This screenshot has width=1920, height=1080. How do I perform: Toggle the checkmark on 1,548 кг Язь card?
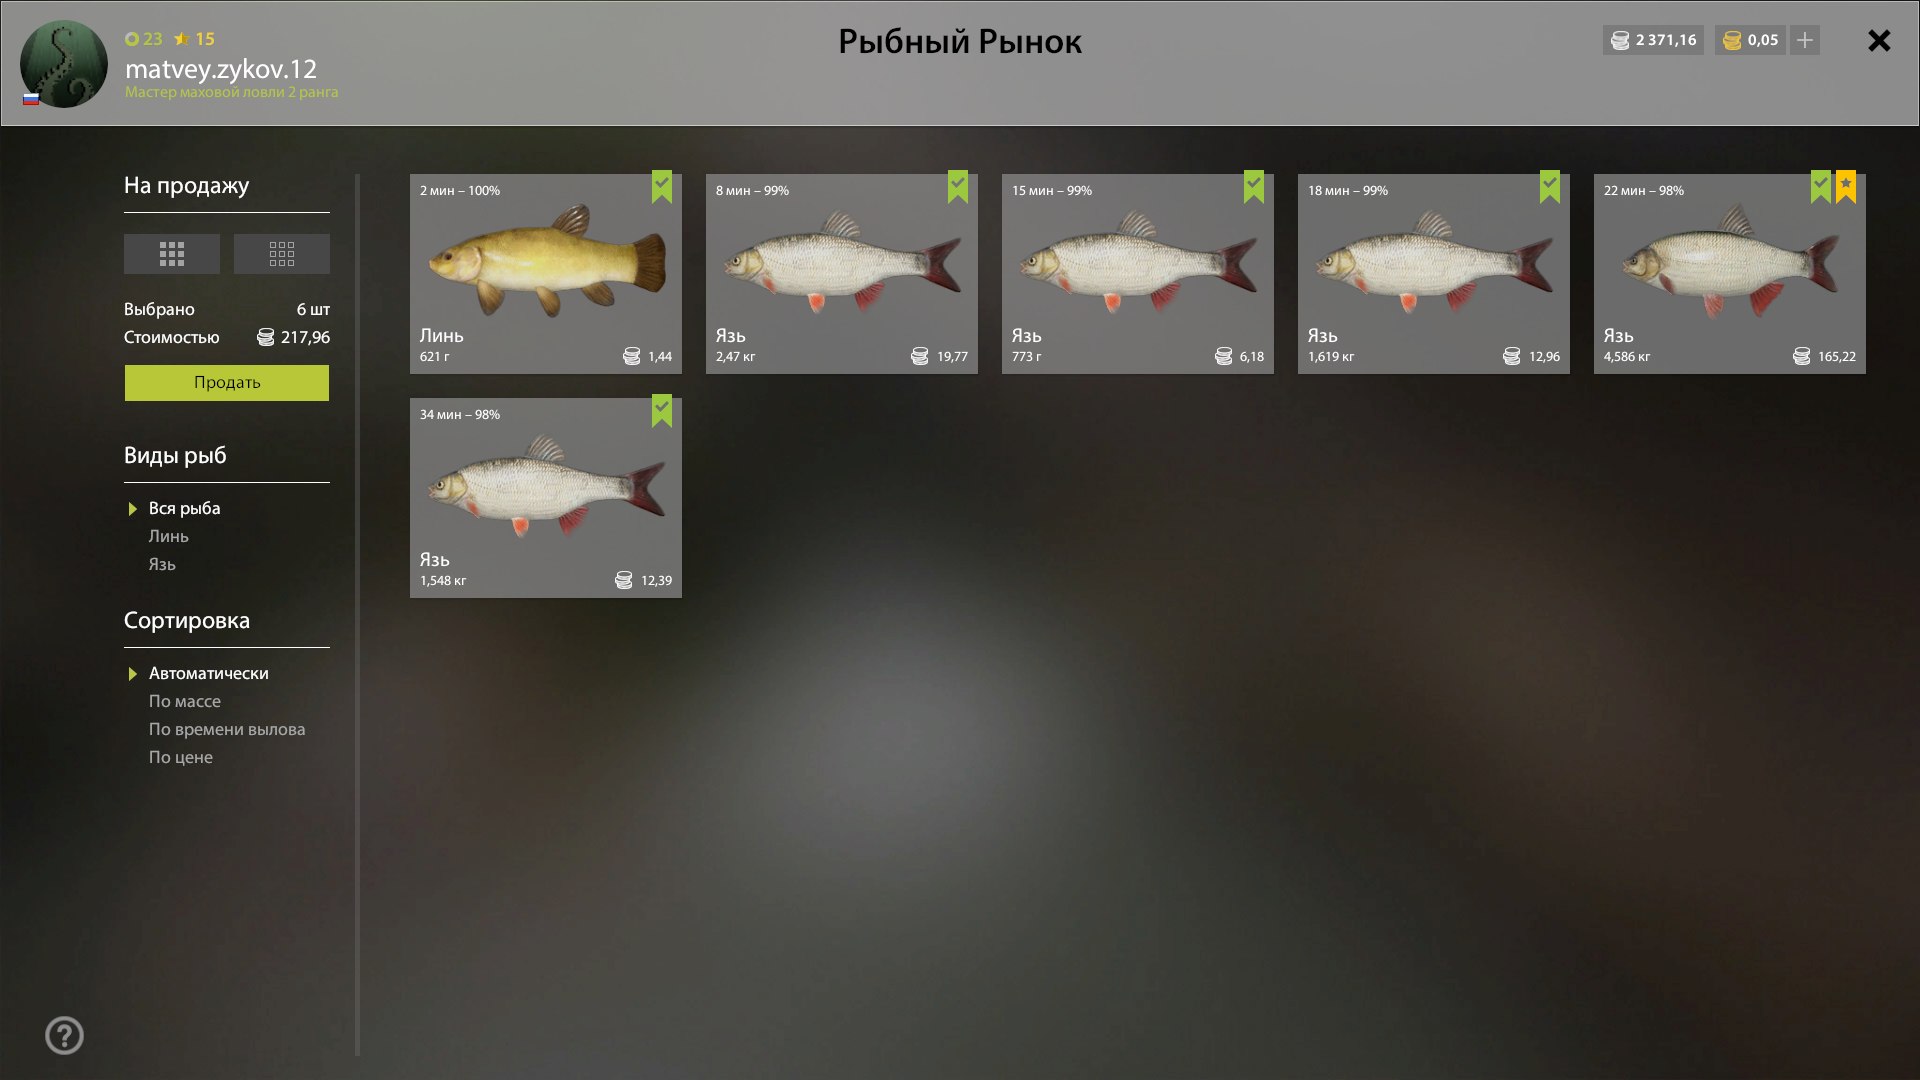(x=662, y=410)
